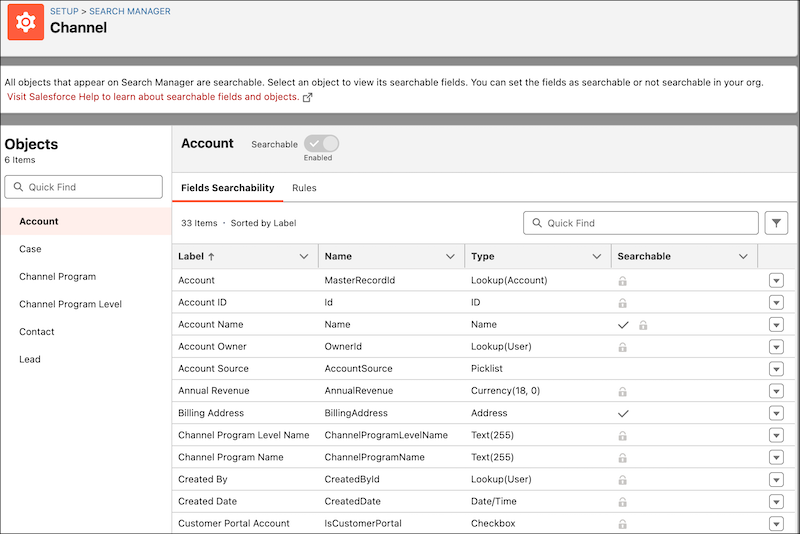Click the checkmark in the Account Name row
This screenshot has width=800, height=534.
point(623,325)
